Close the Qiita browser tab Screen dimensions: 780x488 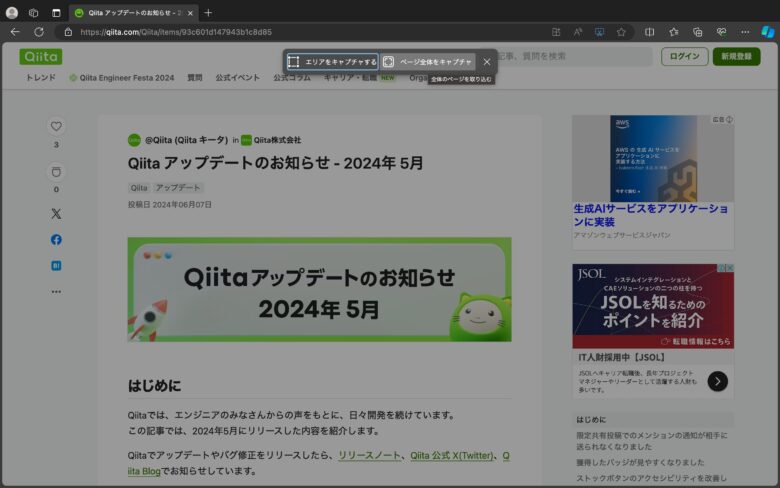190,13
